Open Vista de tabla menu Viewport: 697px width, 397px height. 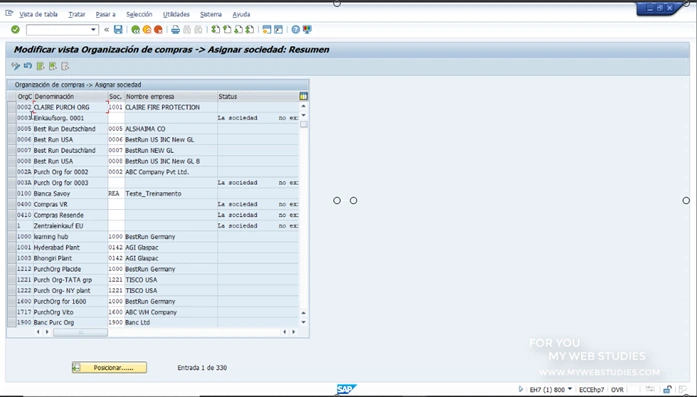38,14
